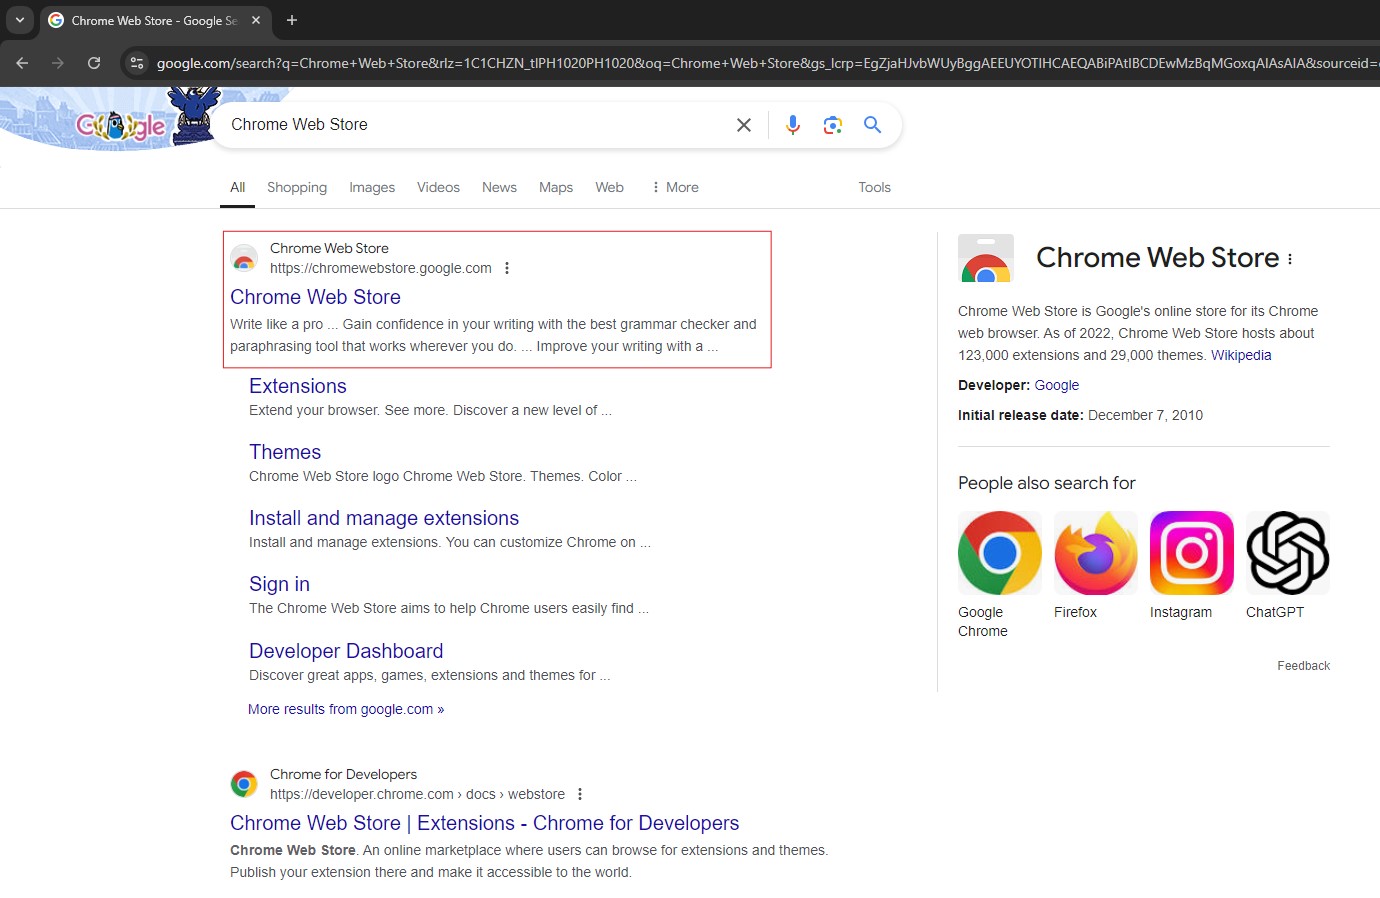
Task: Expand the More search filters menu
Action: point(675,187)
